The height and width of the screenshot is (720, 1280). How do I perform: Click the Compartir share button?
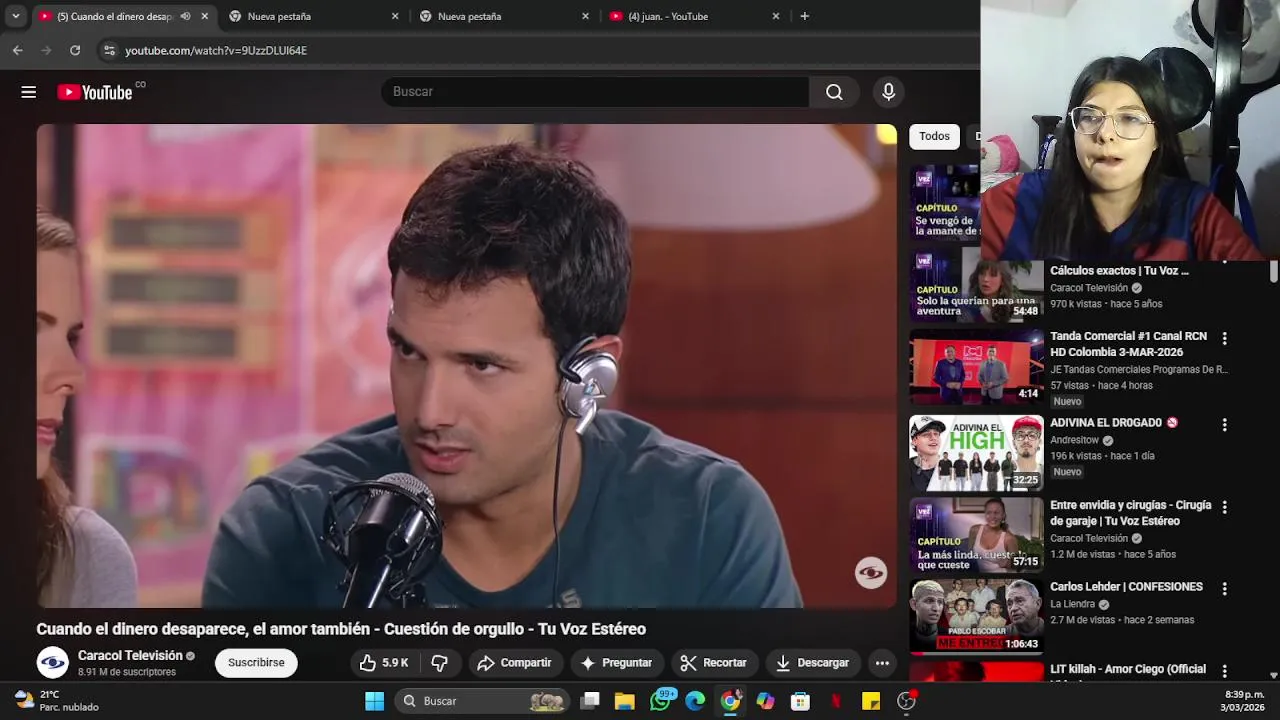click(514, 663)
